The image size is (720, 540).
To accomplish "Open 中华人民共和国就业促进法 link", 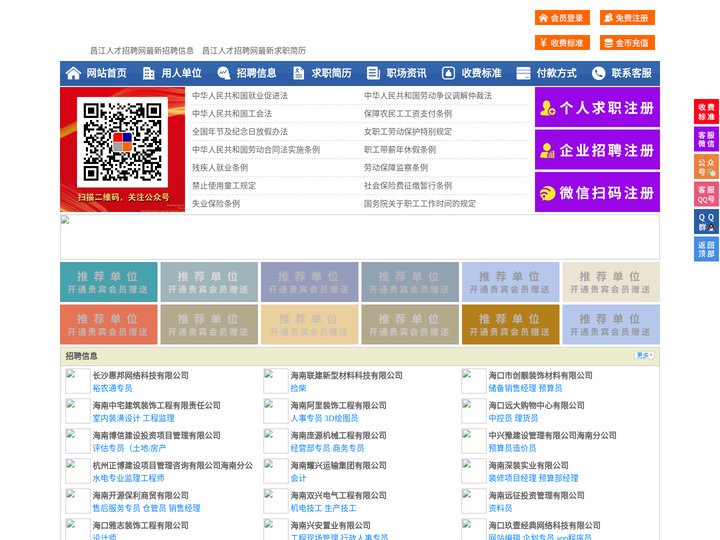I will (240, 96).
